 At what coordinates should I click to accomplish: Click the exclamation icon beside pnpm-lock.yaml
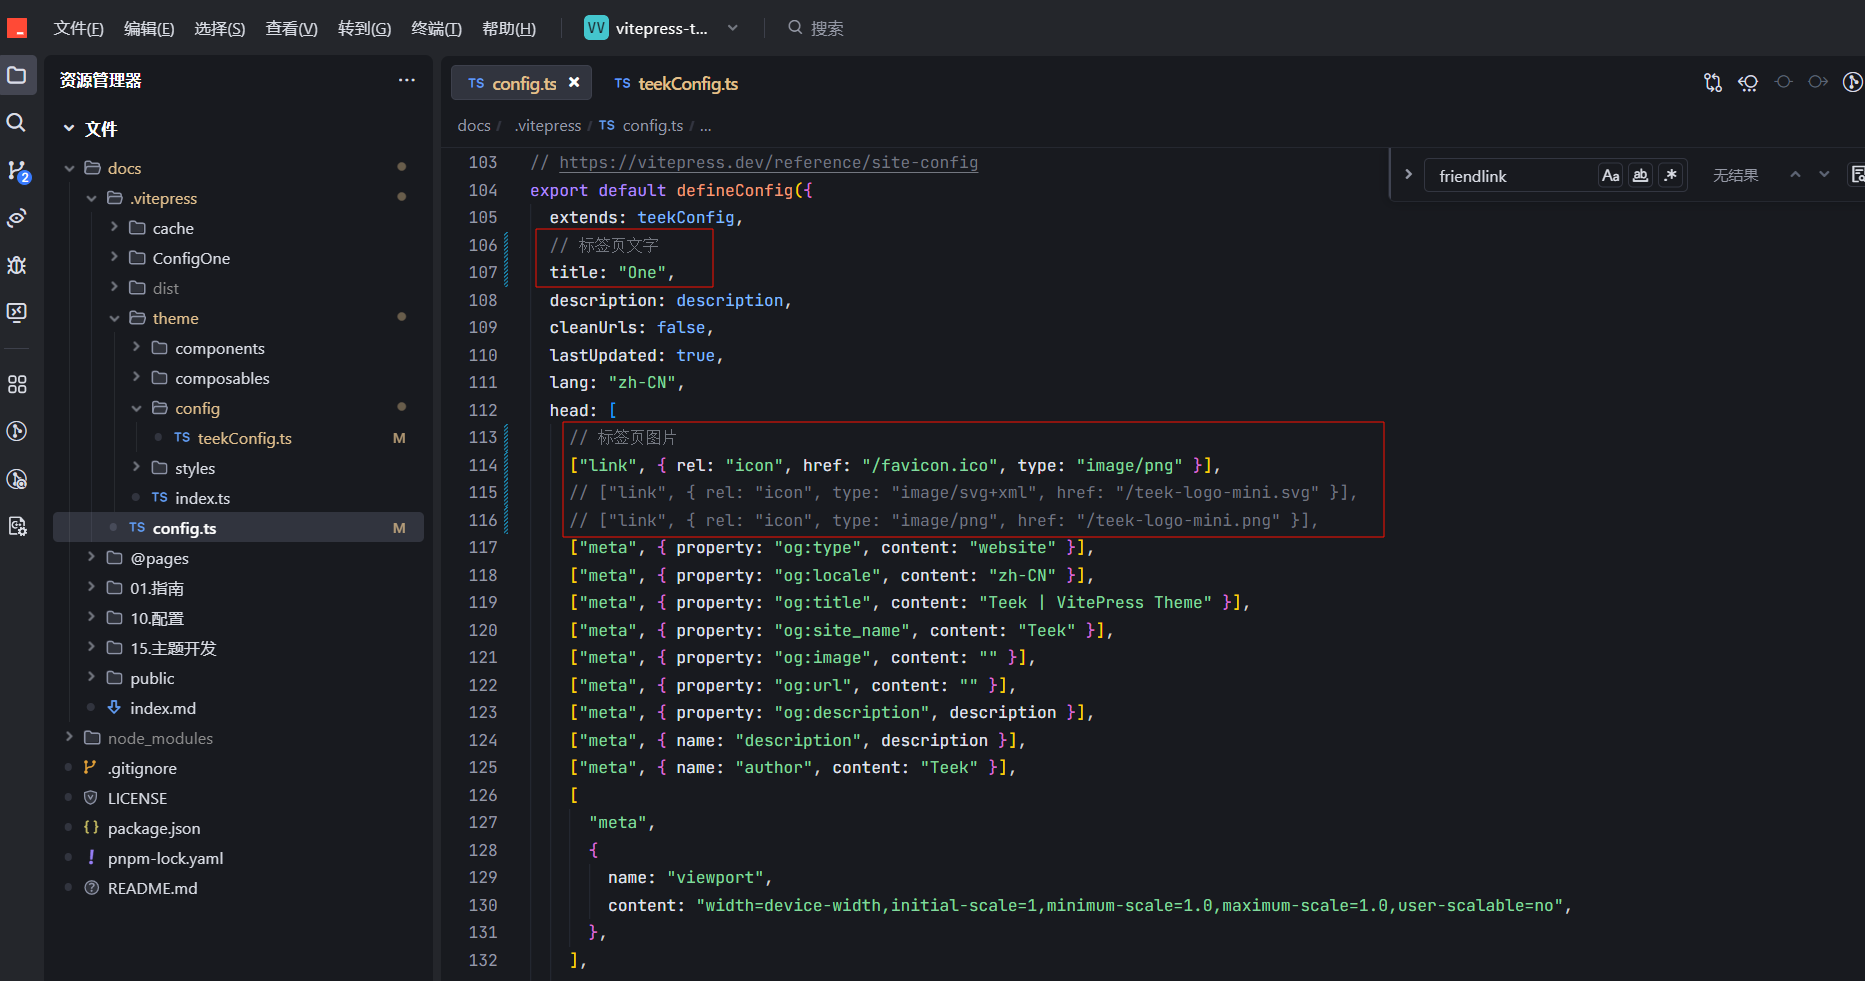coord(91,858)
